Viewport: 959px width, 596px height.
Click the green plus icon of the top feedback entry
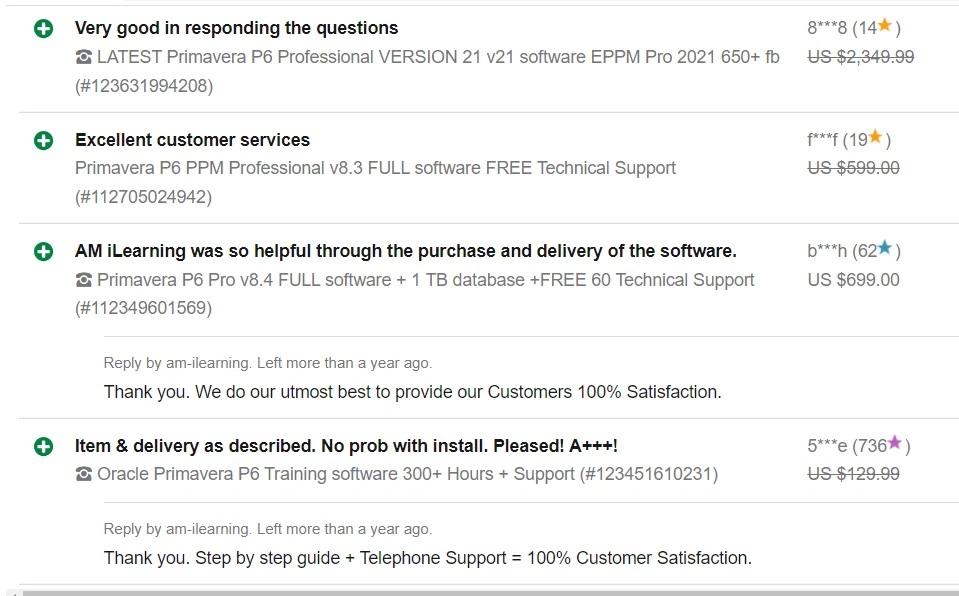pos(41,27)
